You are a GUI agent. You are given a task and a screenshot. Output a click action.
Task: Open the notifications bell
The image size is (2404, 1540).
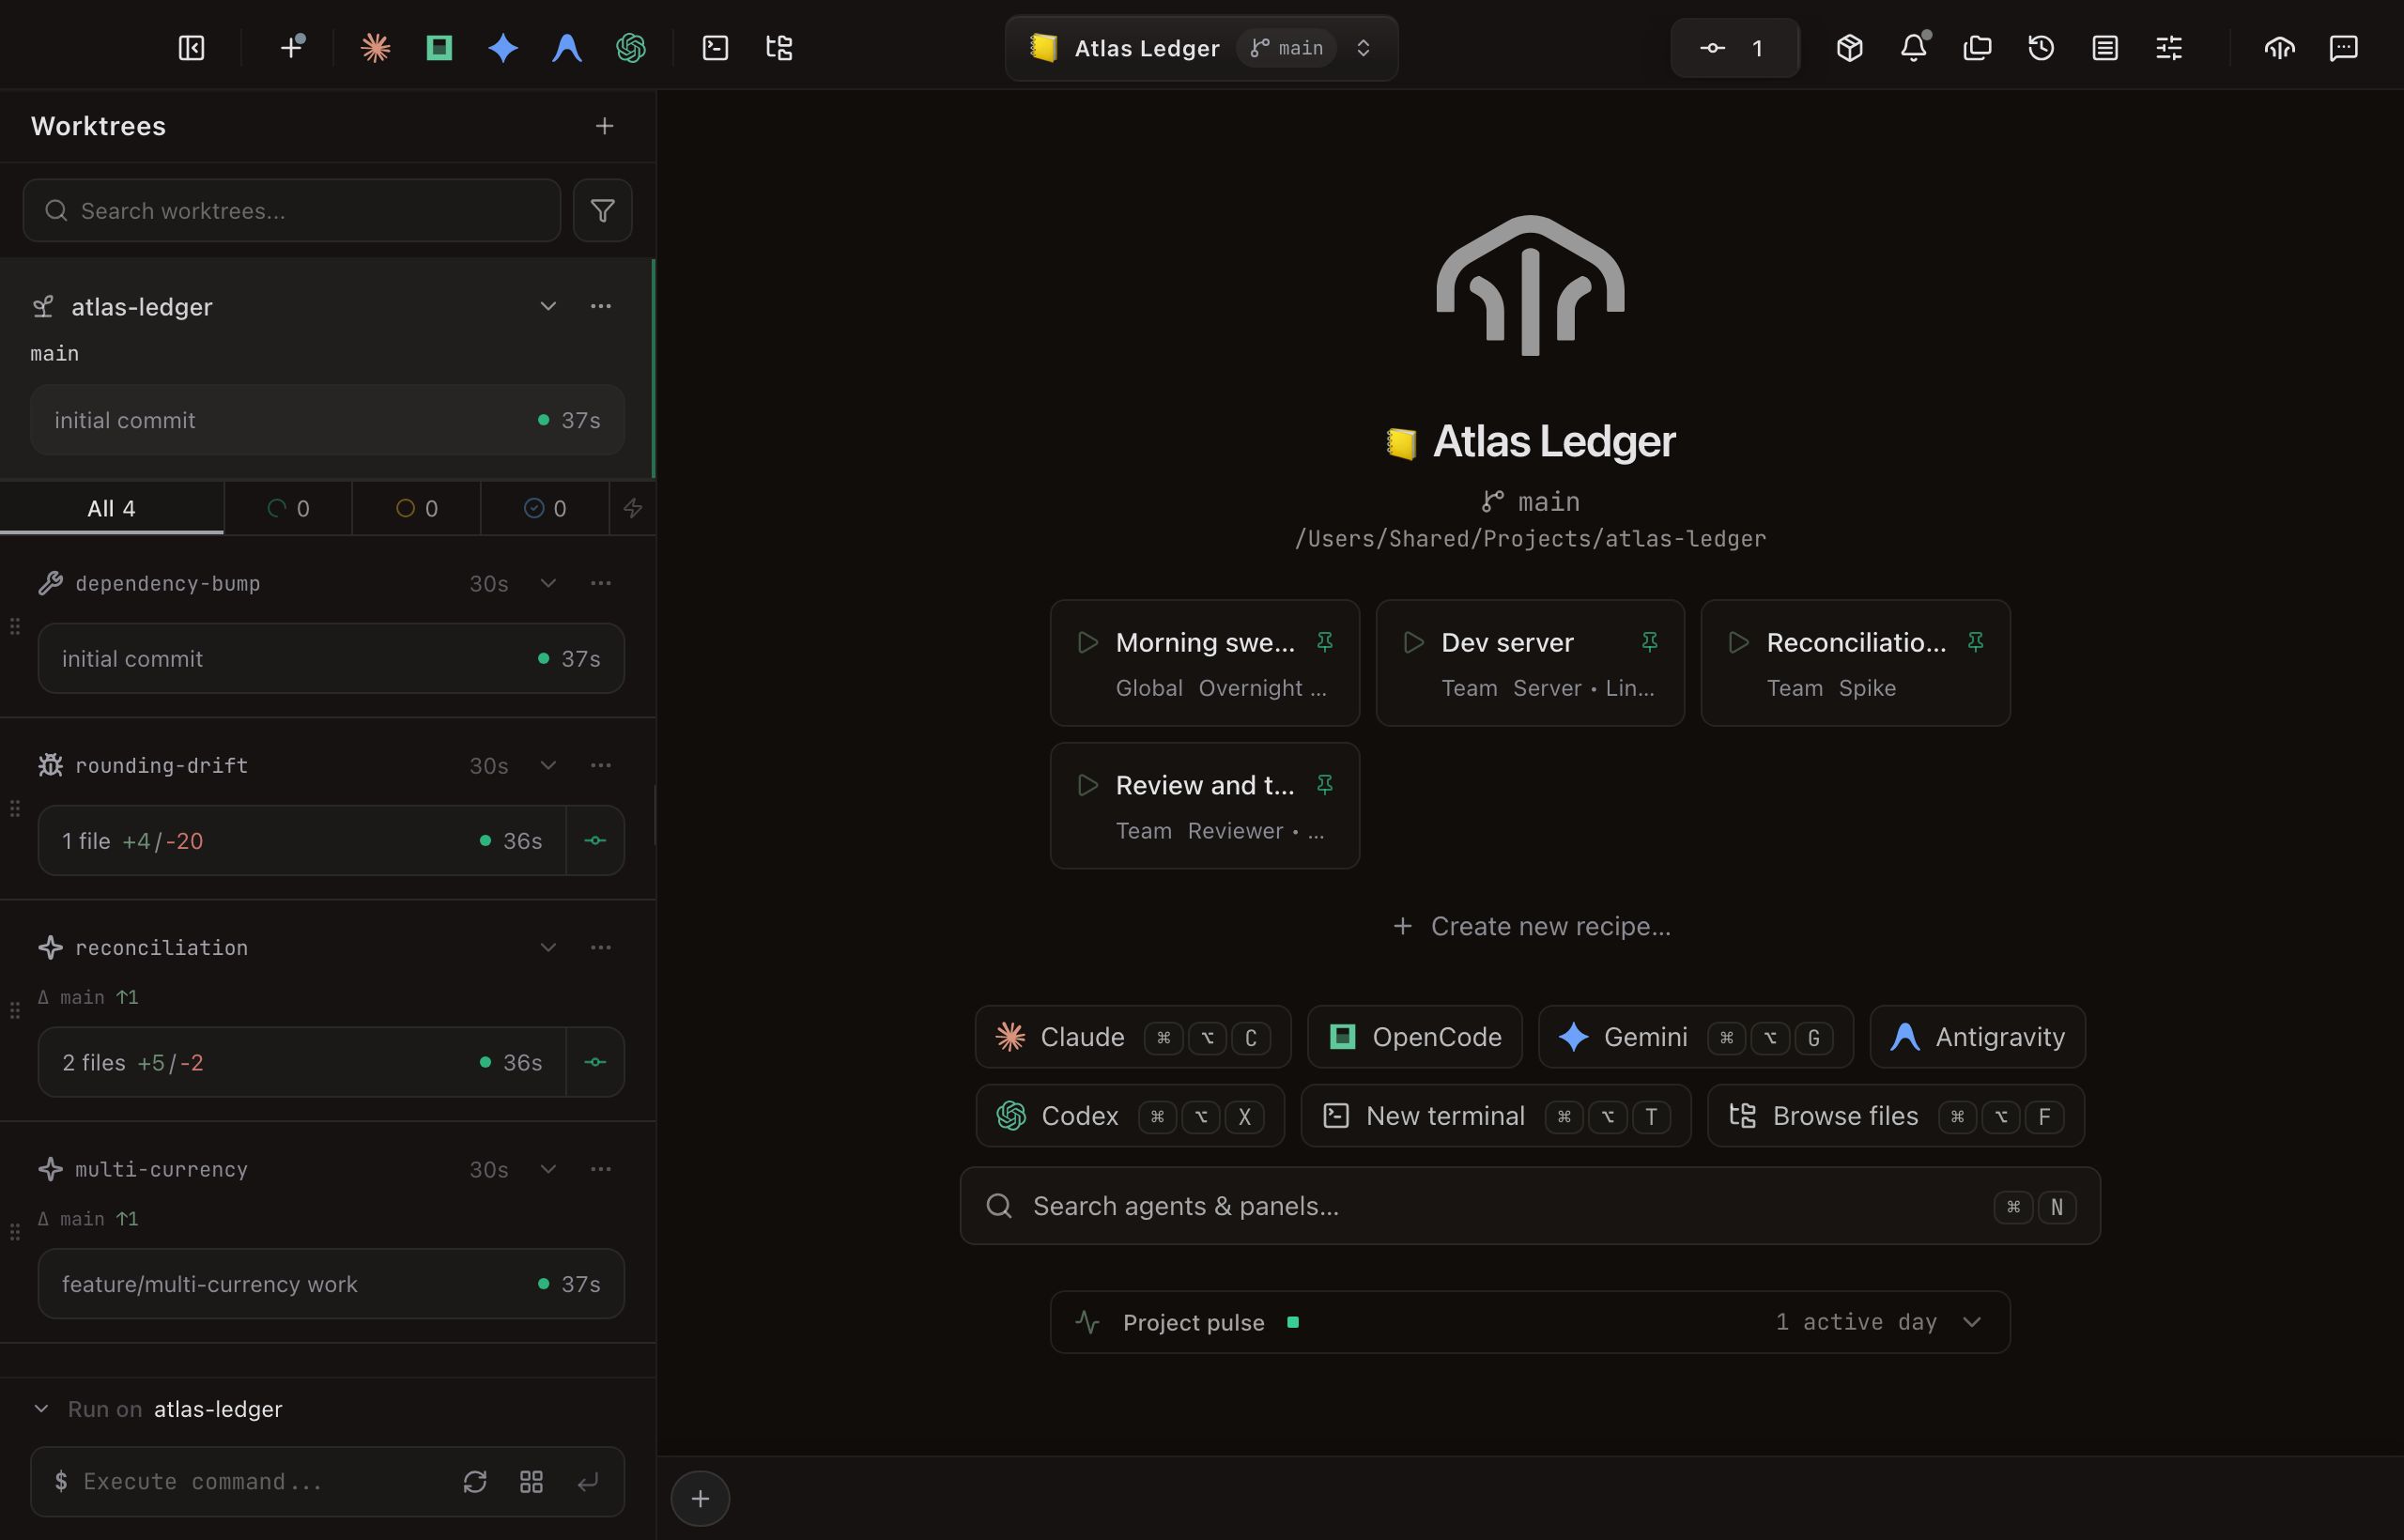pyautogui.click(x=1913, y=48)
